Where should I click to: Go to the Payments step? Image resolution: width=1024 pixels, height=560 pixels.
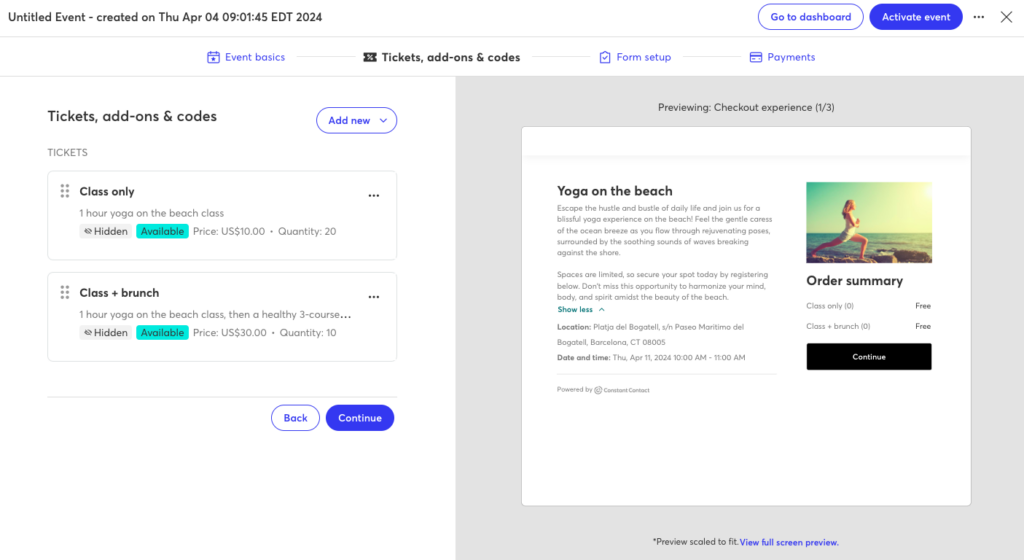tap(790, 58)
